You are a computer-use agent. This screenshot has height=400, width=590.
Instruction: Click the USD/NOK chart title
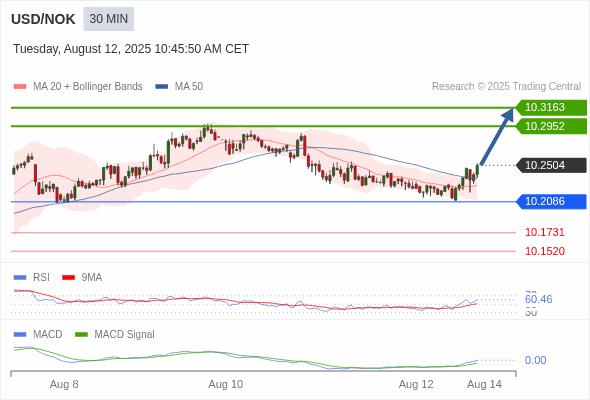43,19
